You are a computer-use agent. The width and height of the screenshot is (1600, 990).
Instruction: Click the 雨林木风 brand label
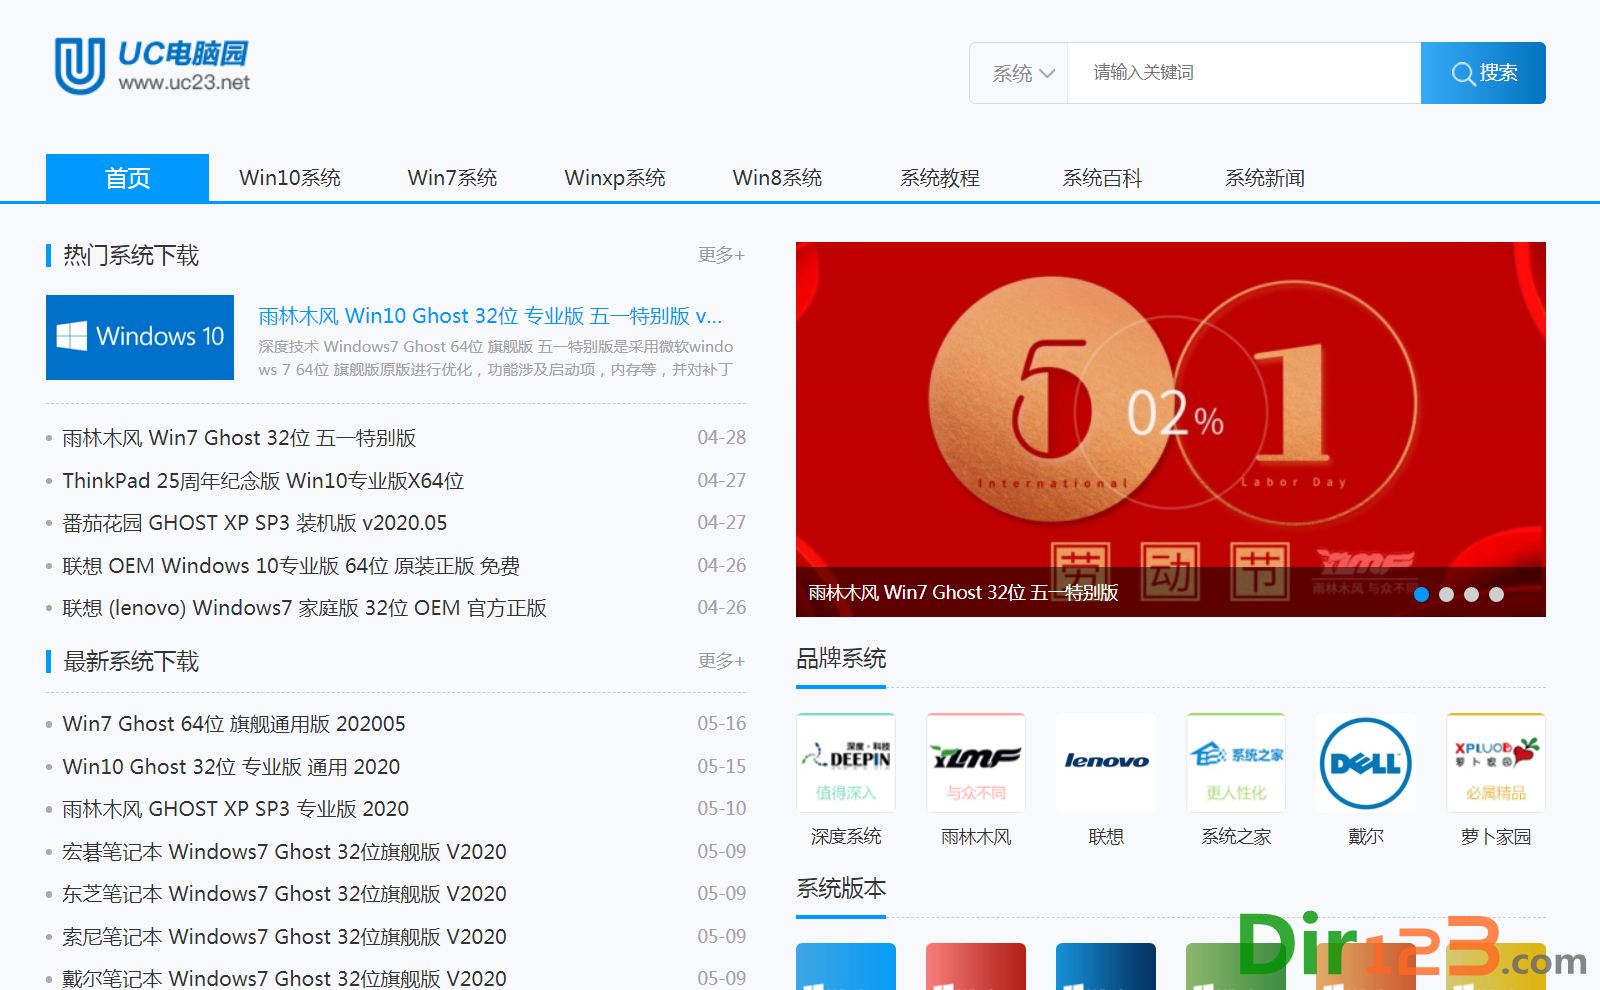(x=976, y=837)
